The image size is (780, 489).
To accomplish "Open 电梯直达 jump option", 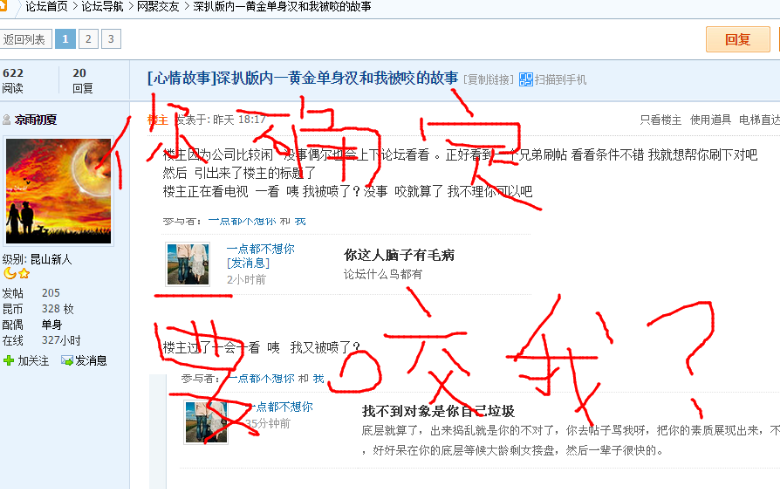I will (x=759, y=119).
